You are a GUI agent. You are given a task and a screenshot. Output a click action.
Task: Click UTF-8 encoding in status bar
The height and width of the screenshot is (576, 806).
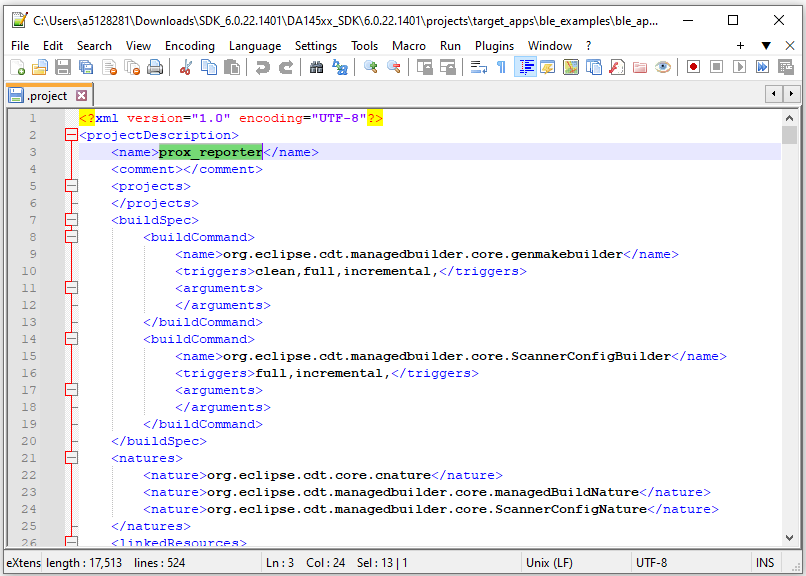(x=651, y=563)
